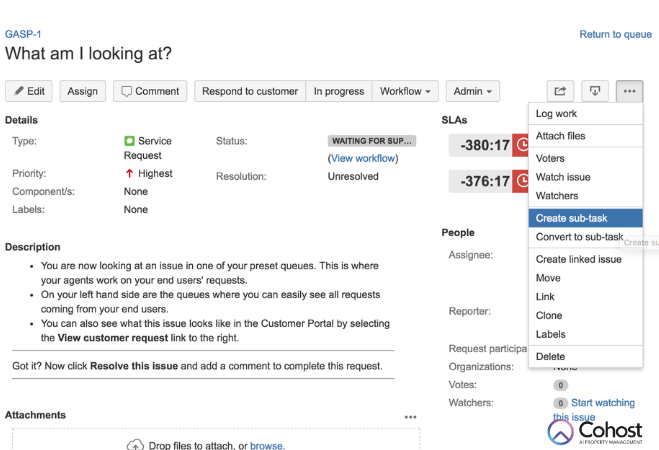Open Watchers from the actions menu
This screenshot has height=450, width=659.
(585, 196)
